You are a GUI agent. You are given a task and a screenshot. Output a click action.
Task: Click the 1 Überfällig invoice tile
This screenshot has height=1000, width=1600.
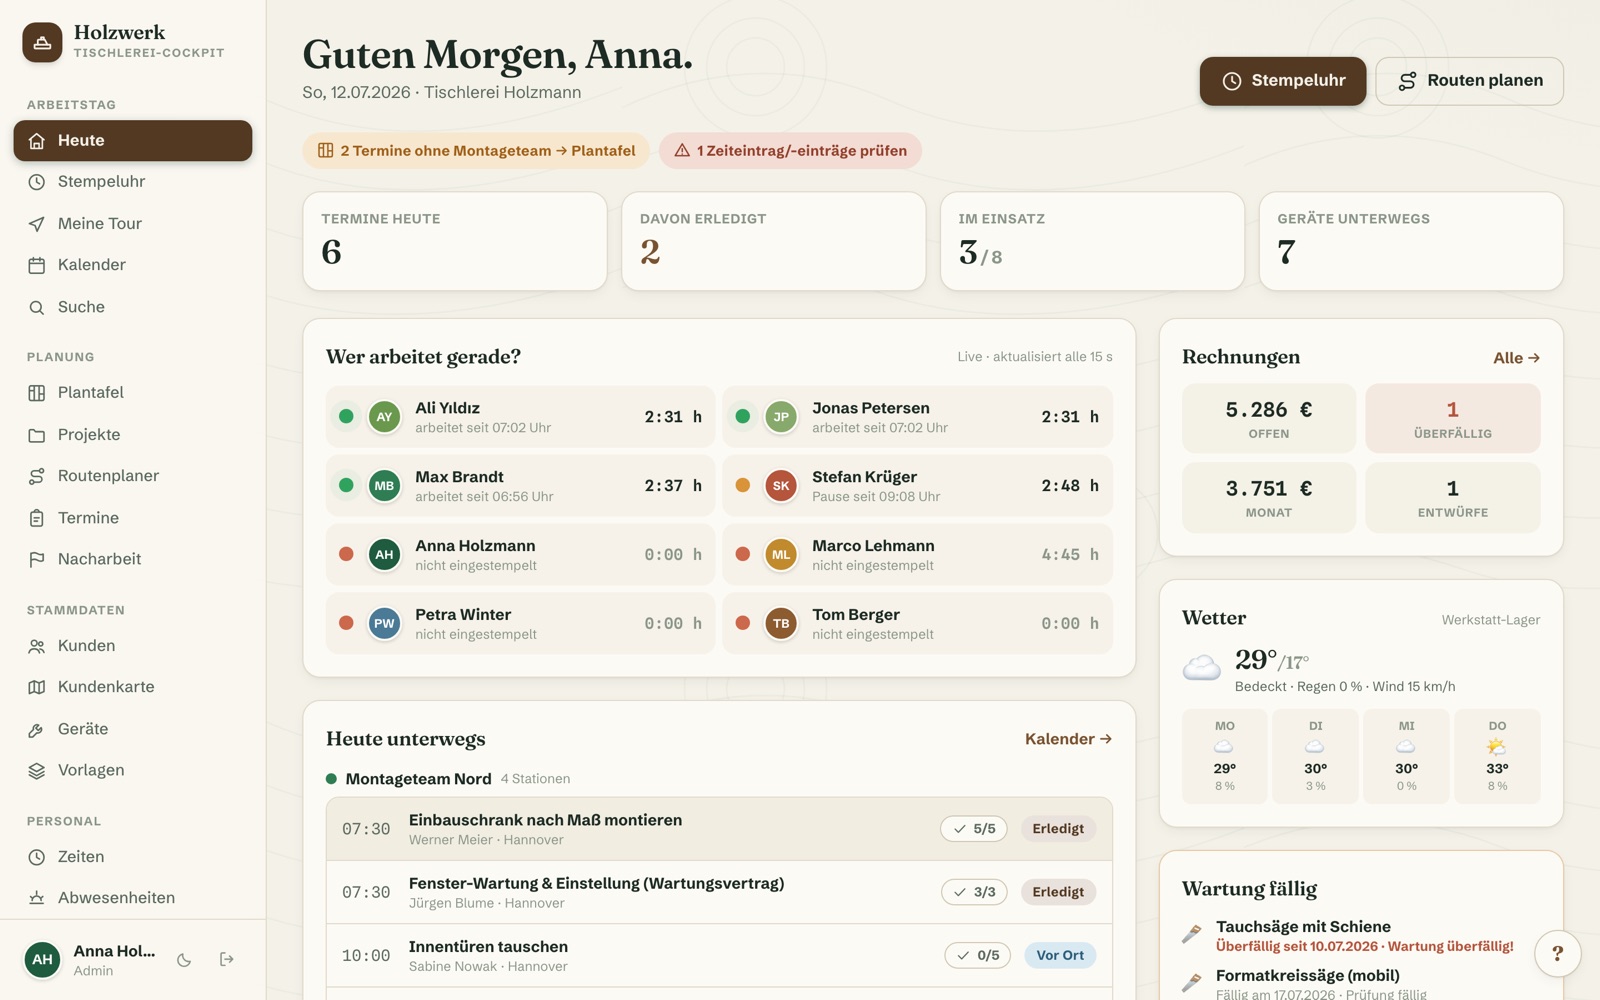pos(1453,418)
